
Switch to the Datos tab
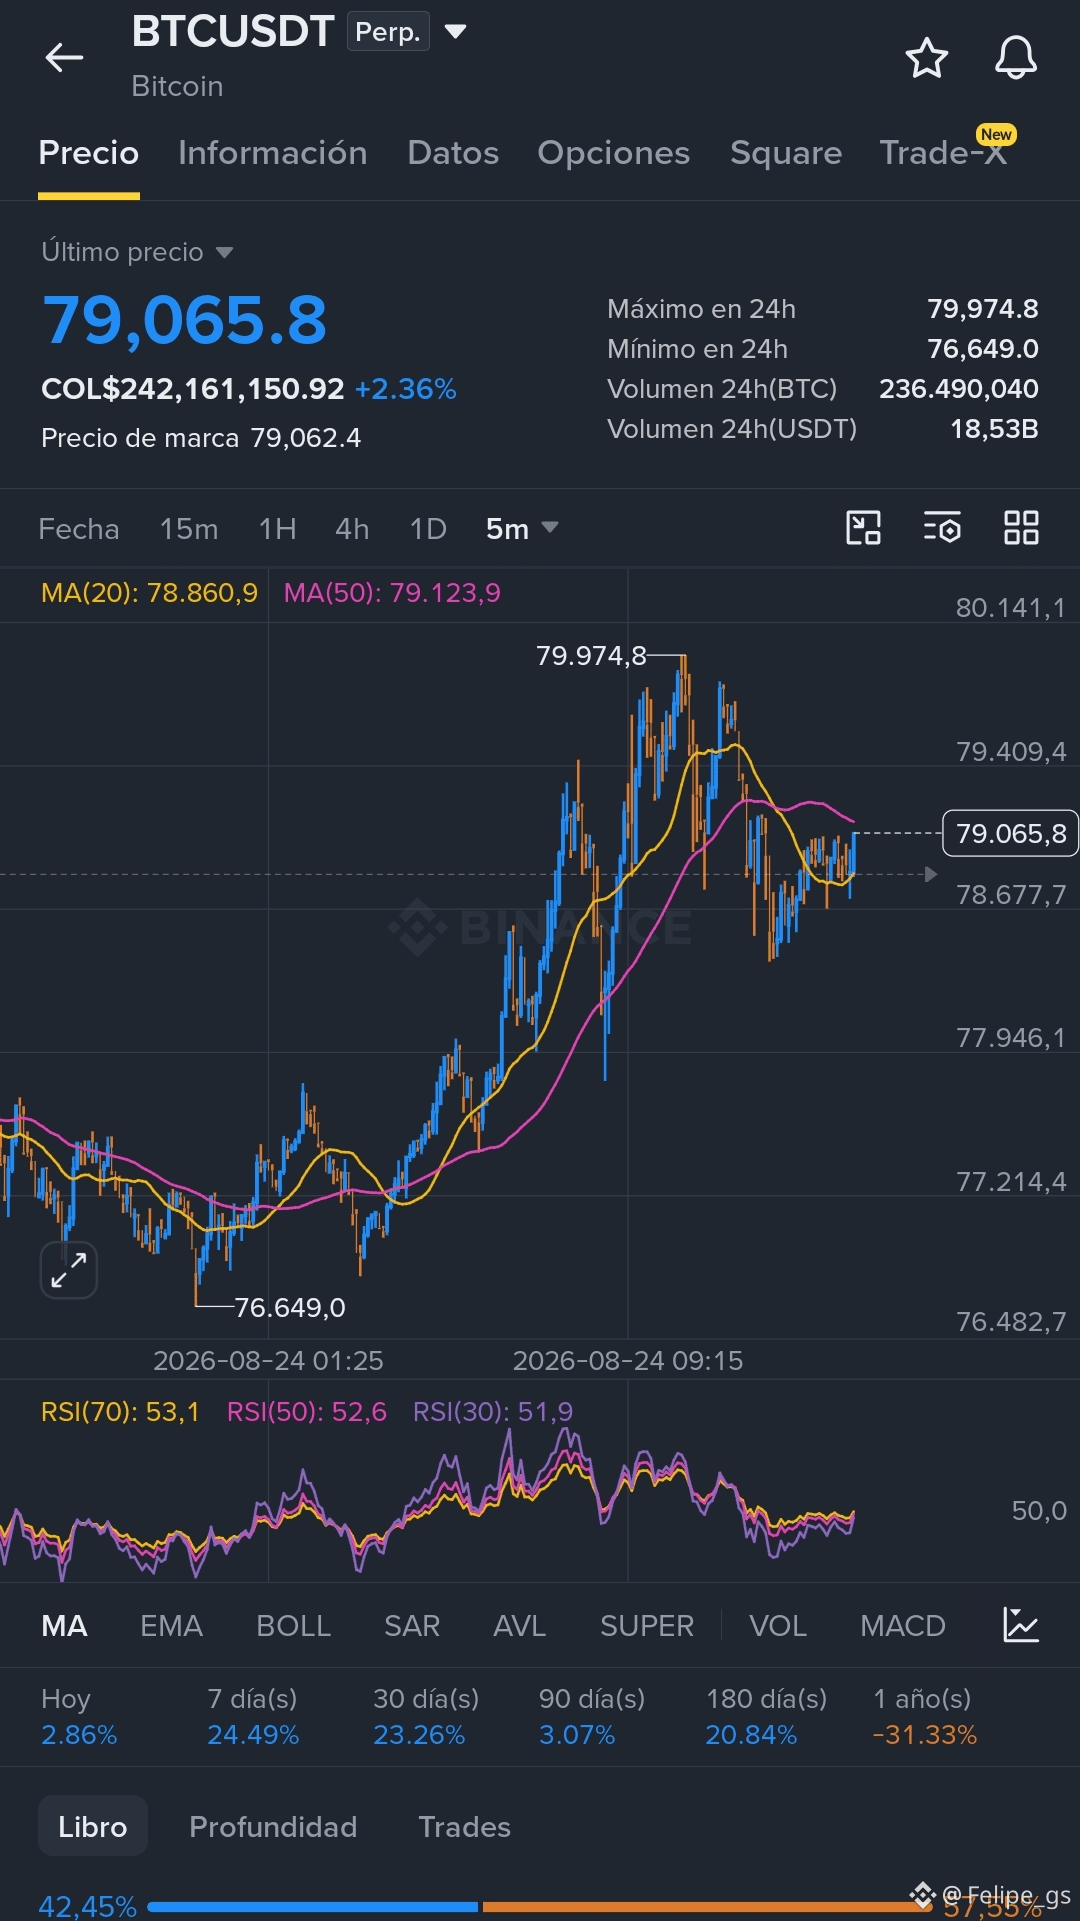pyautogui.click(x=453, y=153)
